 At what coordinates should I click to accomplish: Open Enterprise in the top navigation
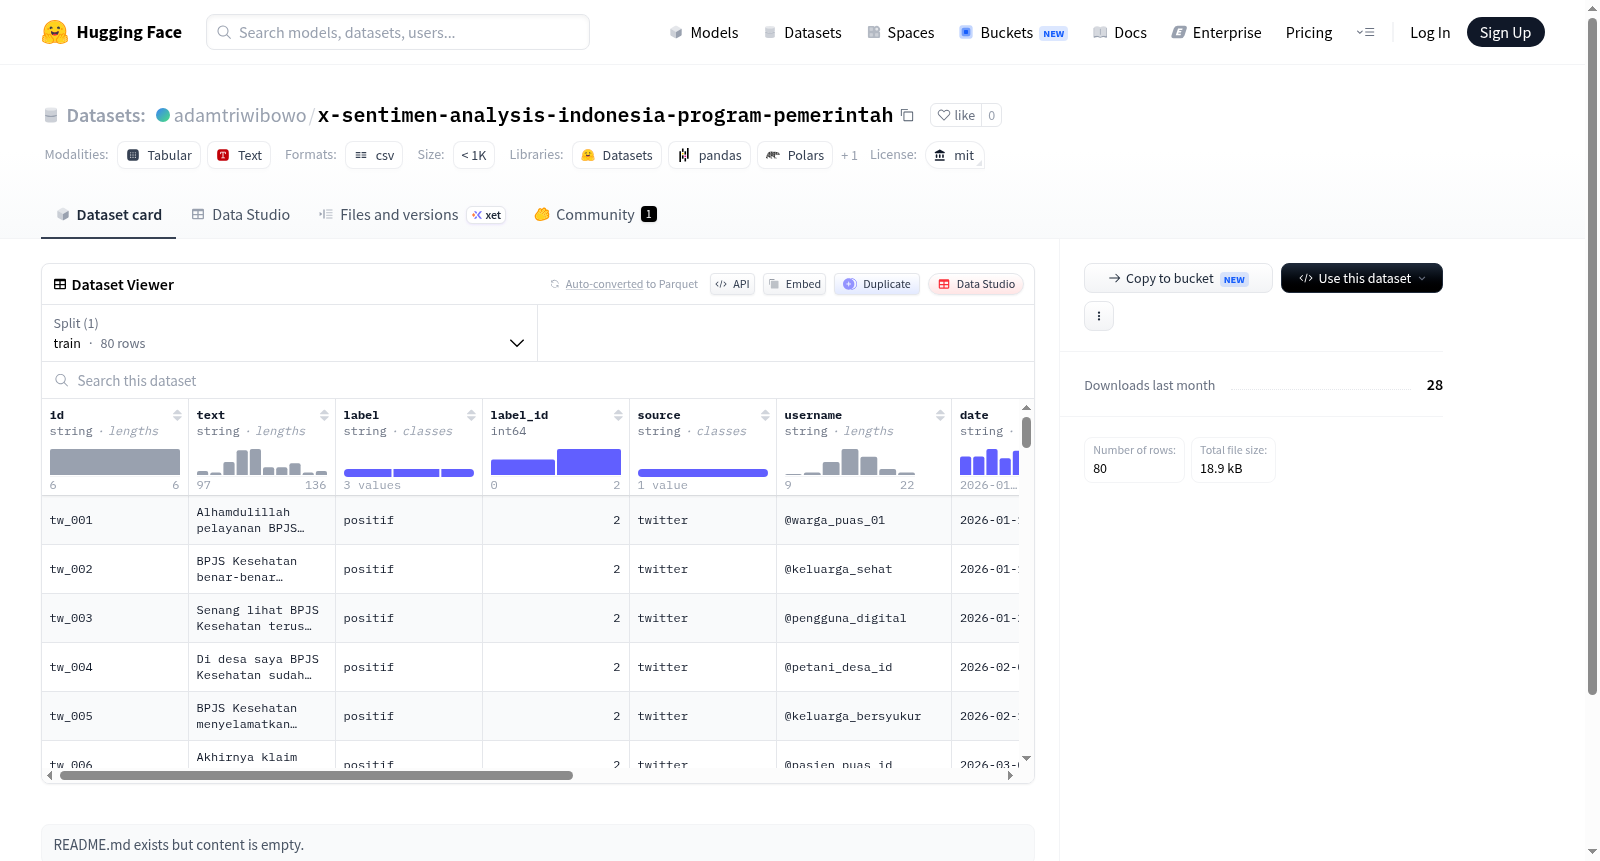tap(1217, 32)
